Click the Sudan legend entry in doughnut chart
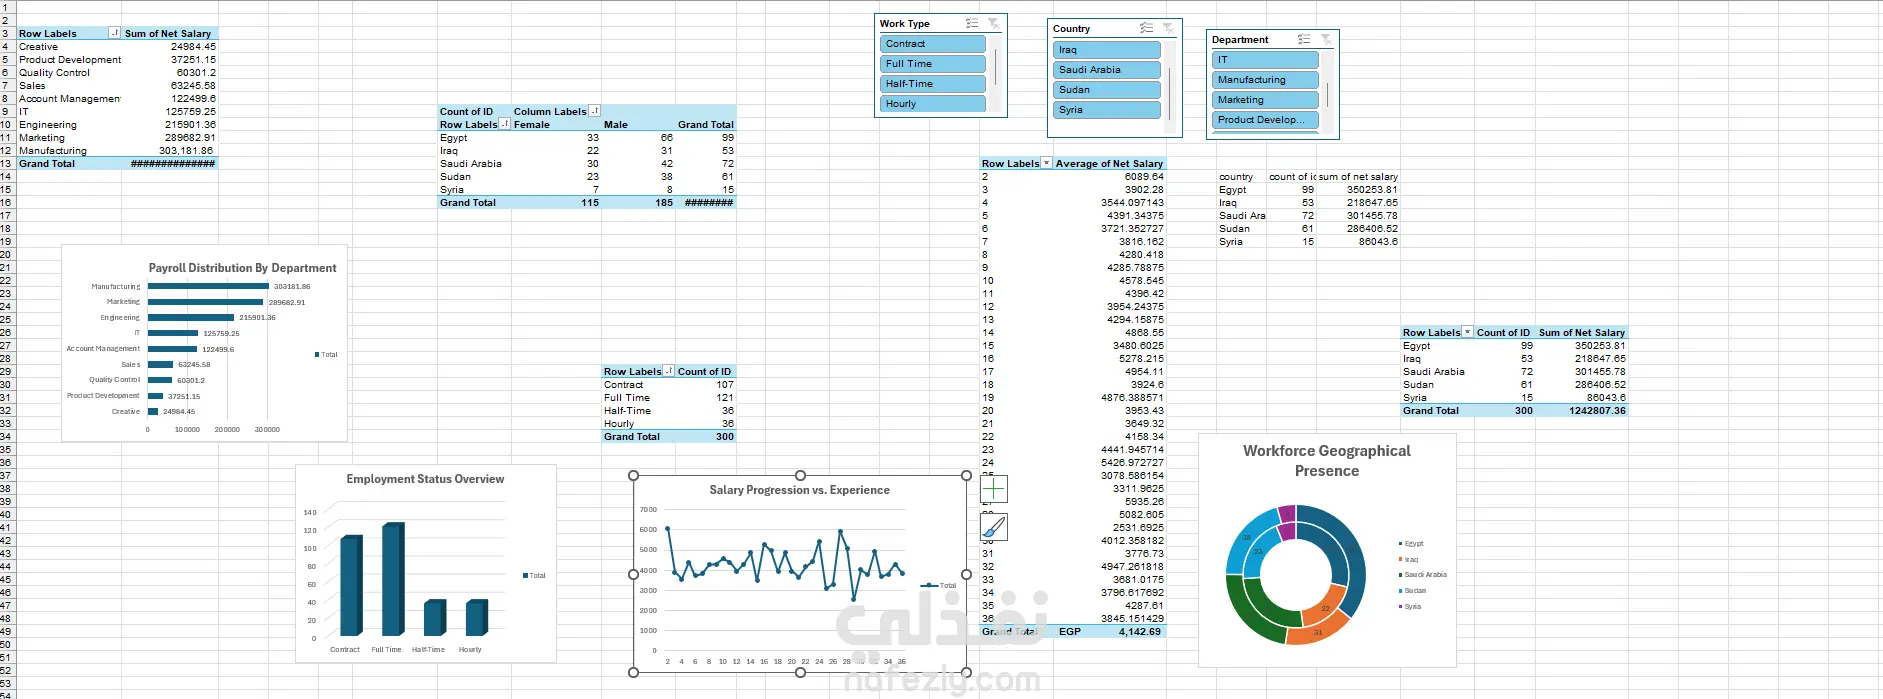 tap(1412, 590)
